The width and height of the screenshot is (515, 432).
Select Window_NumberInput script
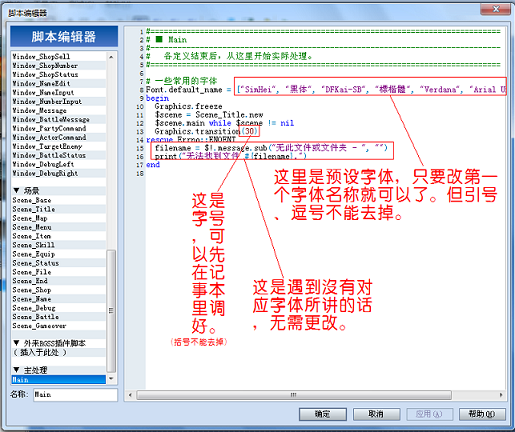59,101
